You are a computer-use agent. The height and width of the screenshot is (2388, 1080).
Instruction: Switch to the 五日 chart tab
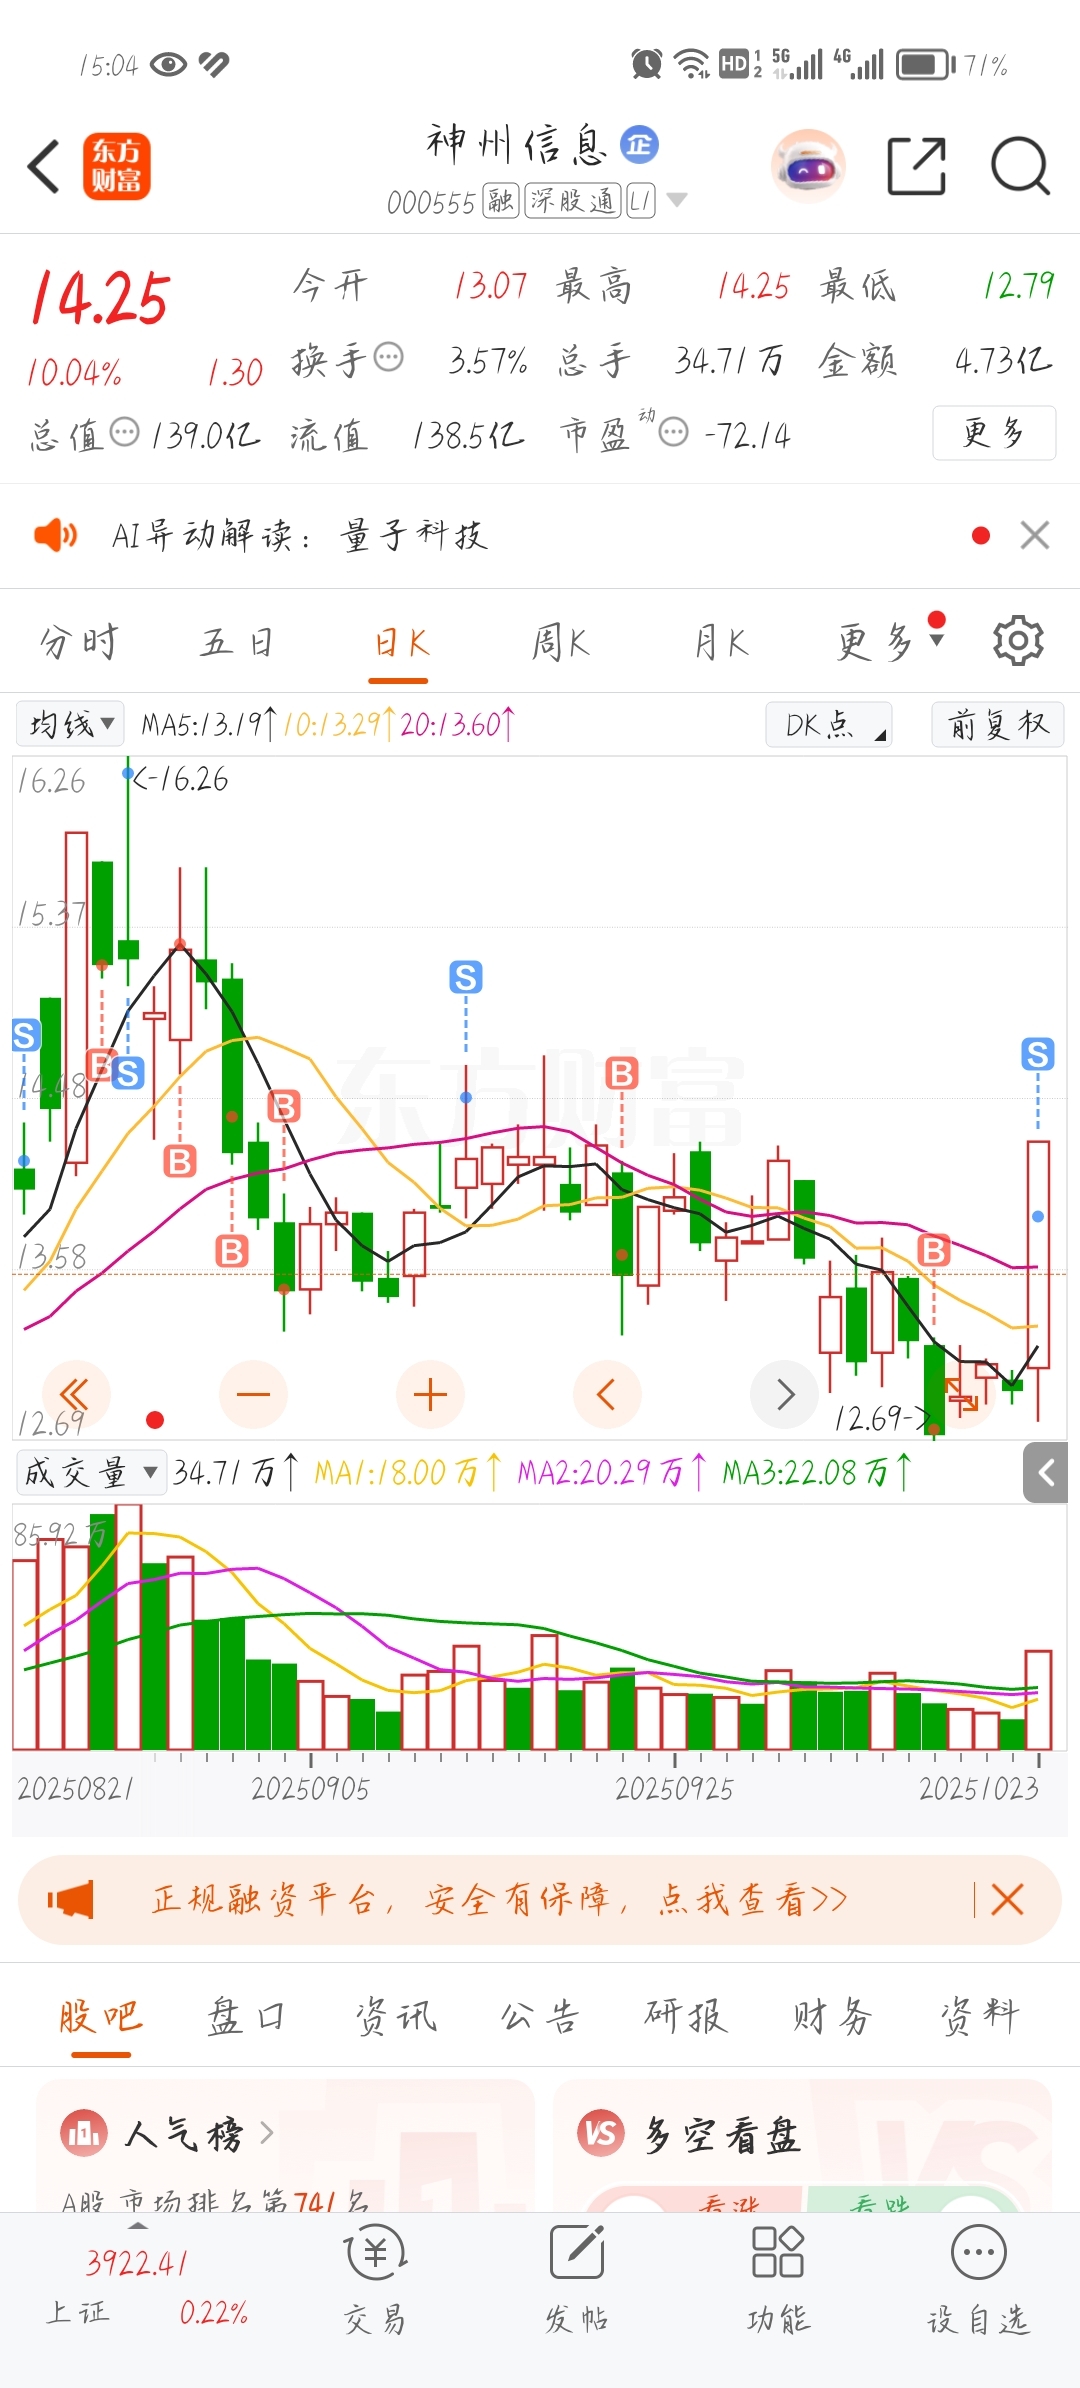(237, 642)
